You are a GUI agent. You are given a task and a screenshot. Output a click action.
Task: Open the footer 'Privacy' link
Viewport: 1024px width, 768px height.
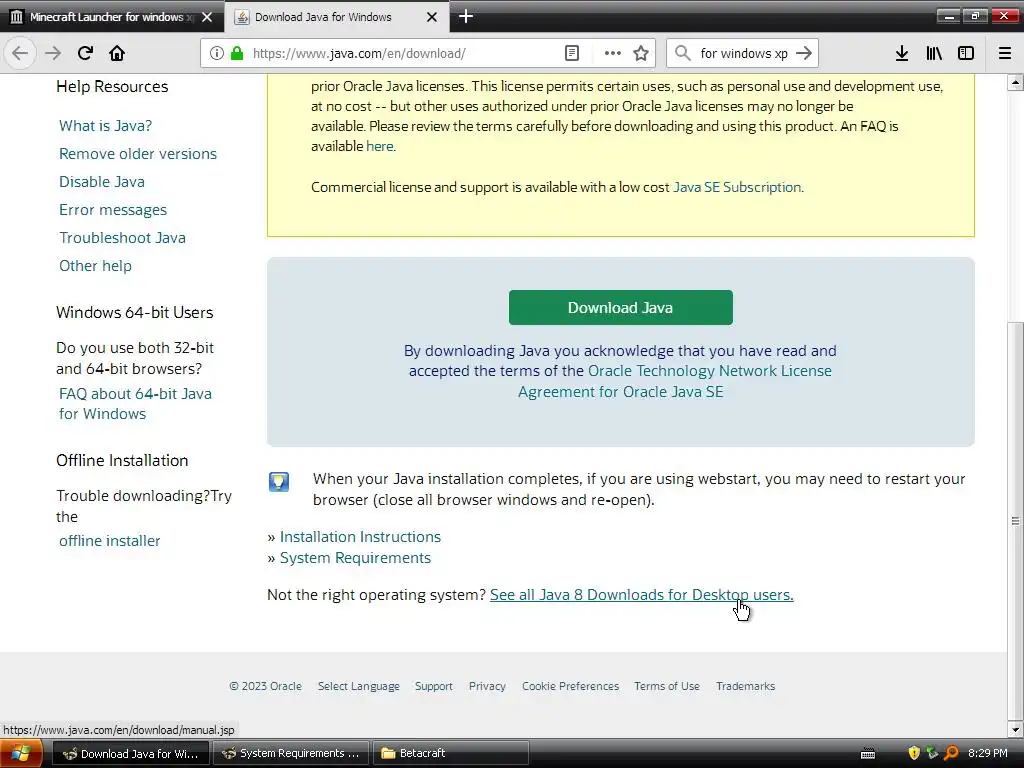point(487,686)
